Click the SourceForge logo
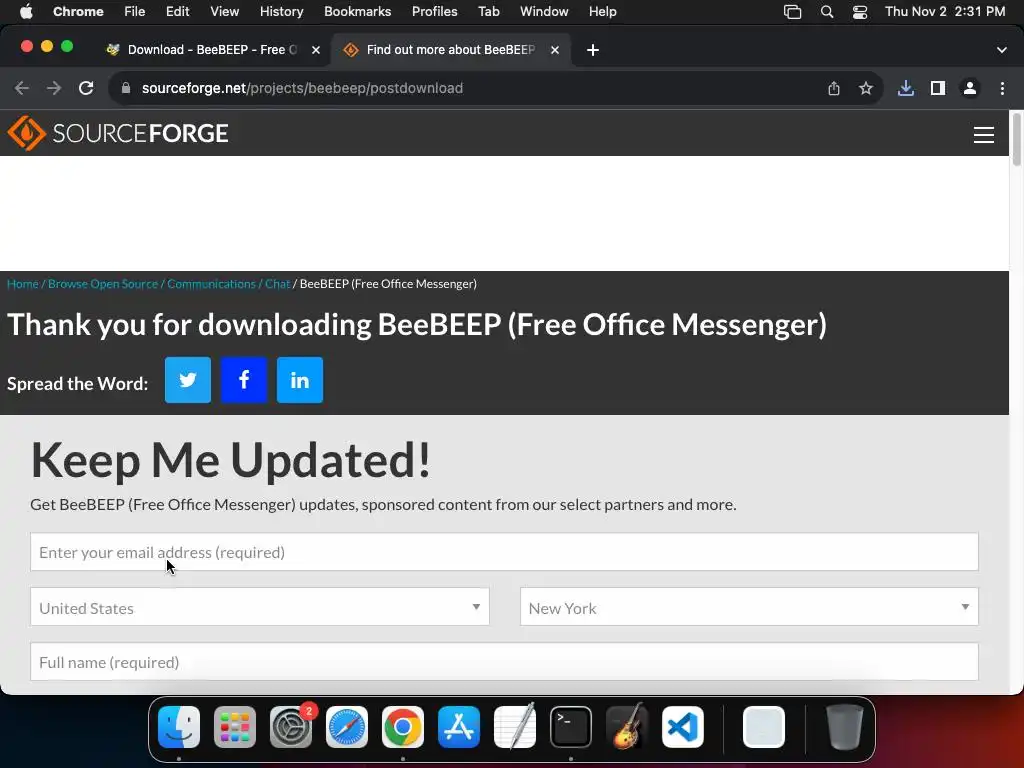1024x768 pixels. click(118, 133)
